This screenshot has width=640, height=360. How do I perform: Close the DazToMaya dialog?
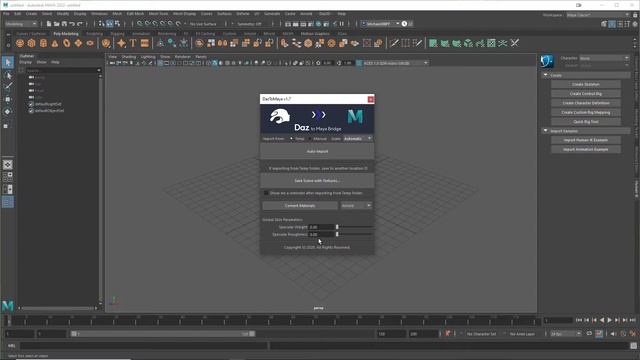click(371, 99)
